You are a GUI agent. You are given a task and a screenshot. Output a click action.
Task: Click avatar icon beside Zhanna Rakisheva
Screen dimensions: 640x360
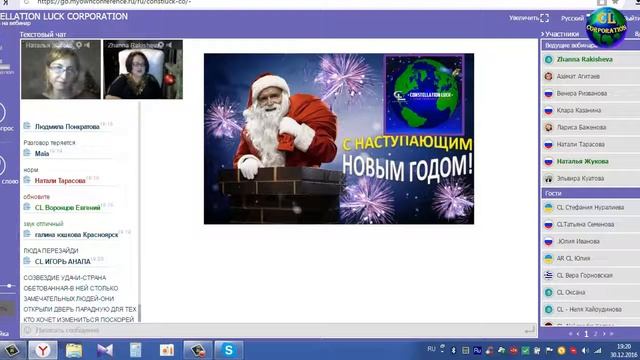[x=549, y=60]
